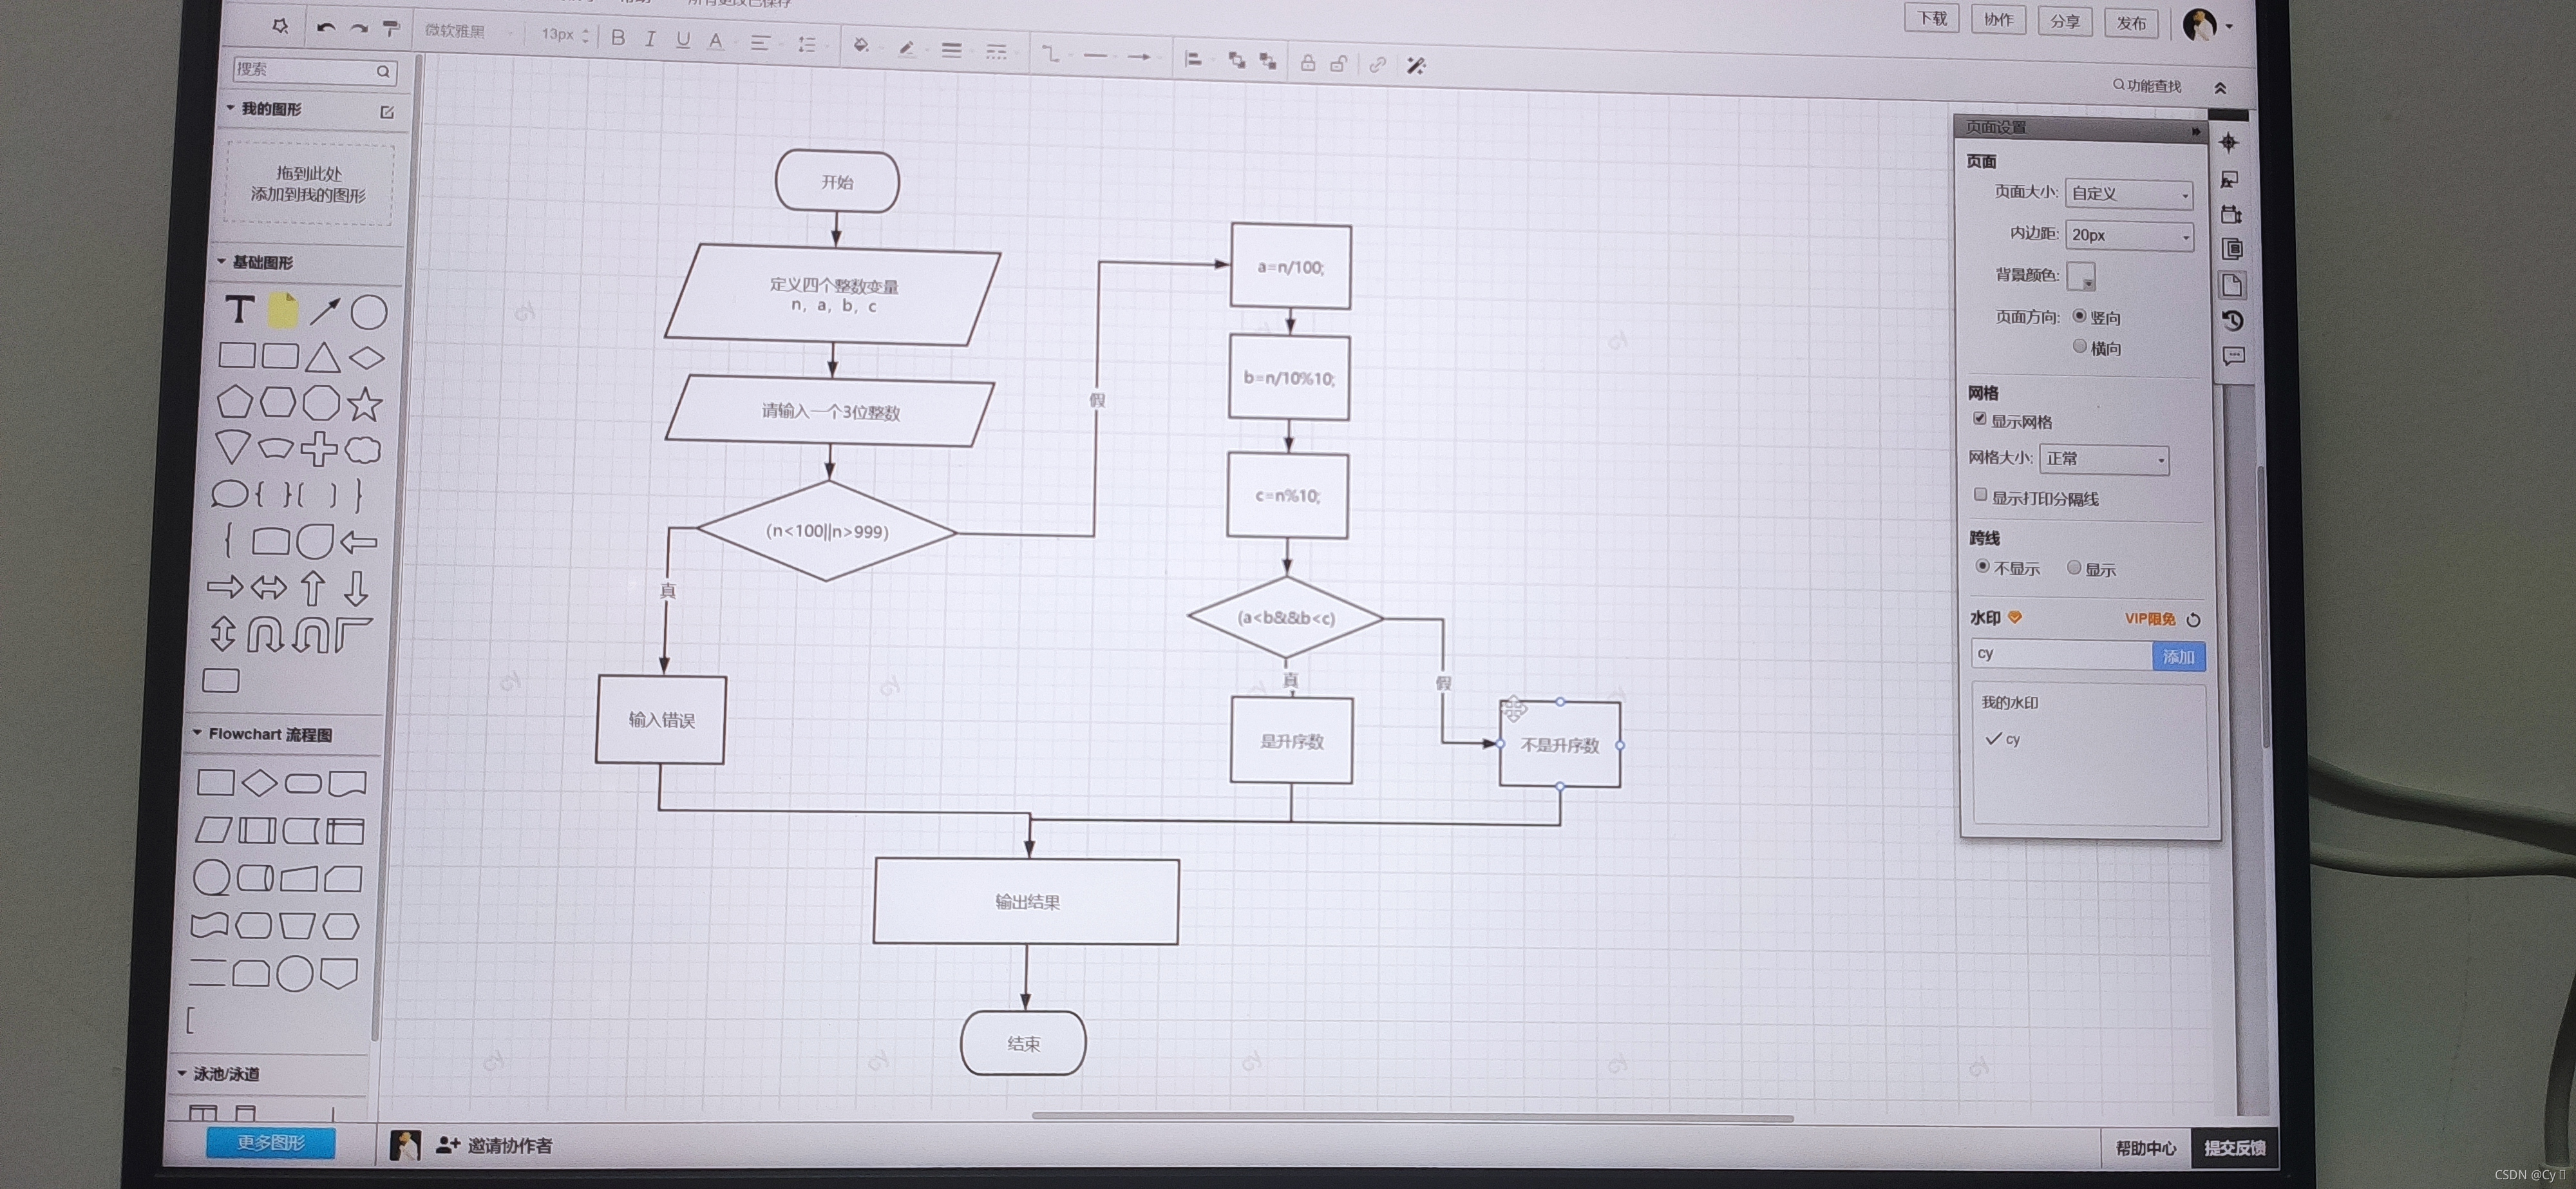This screenshot has width=2576, height=1189.
Task: Open the font color tool
Action: click(x=715, y=41)
